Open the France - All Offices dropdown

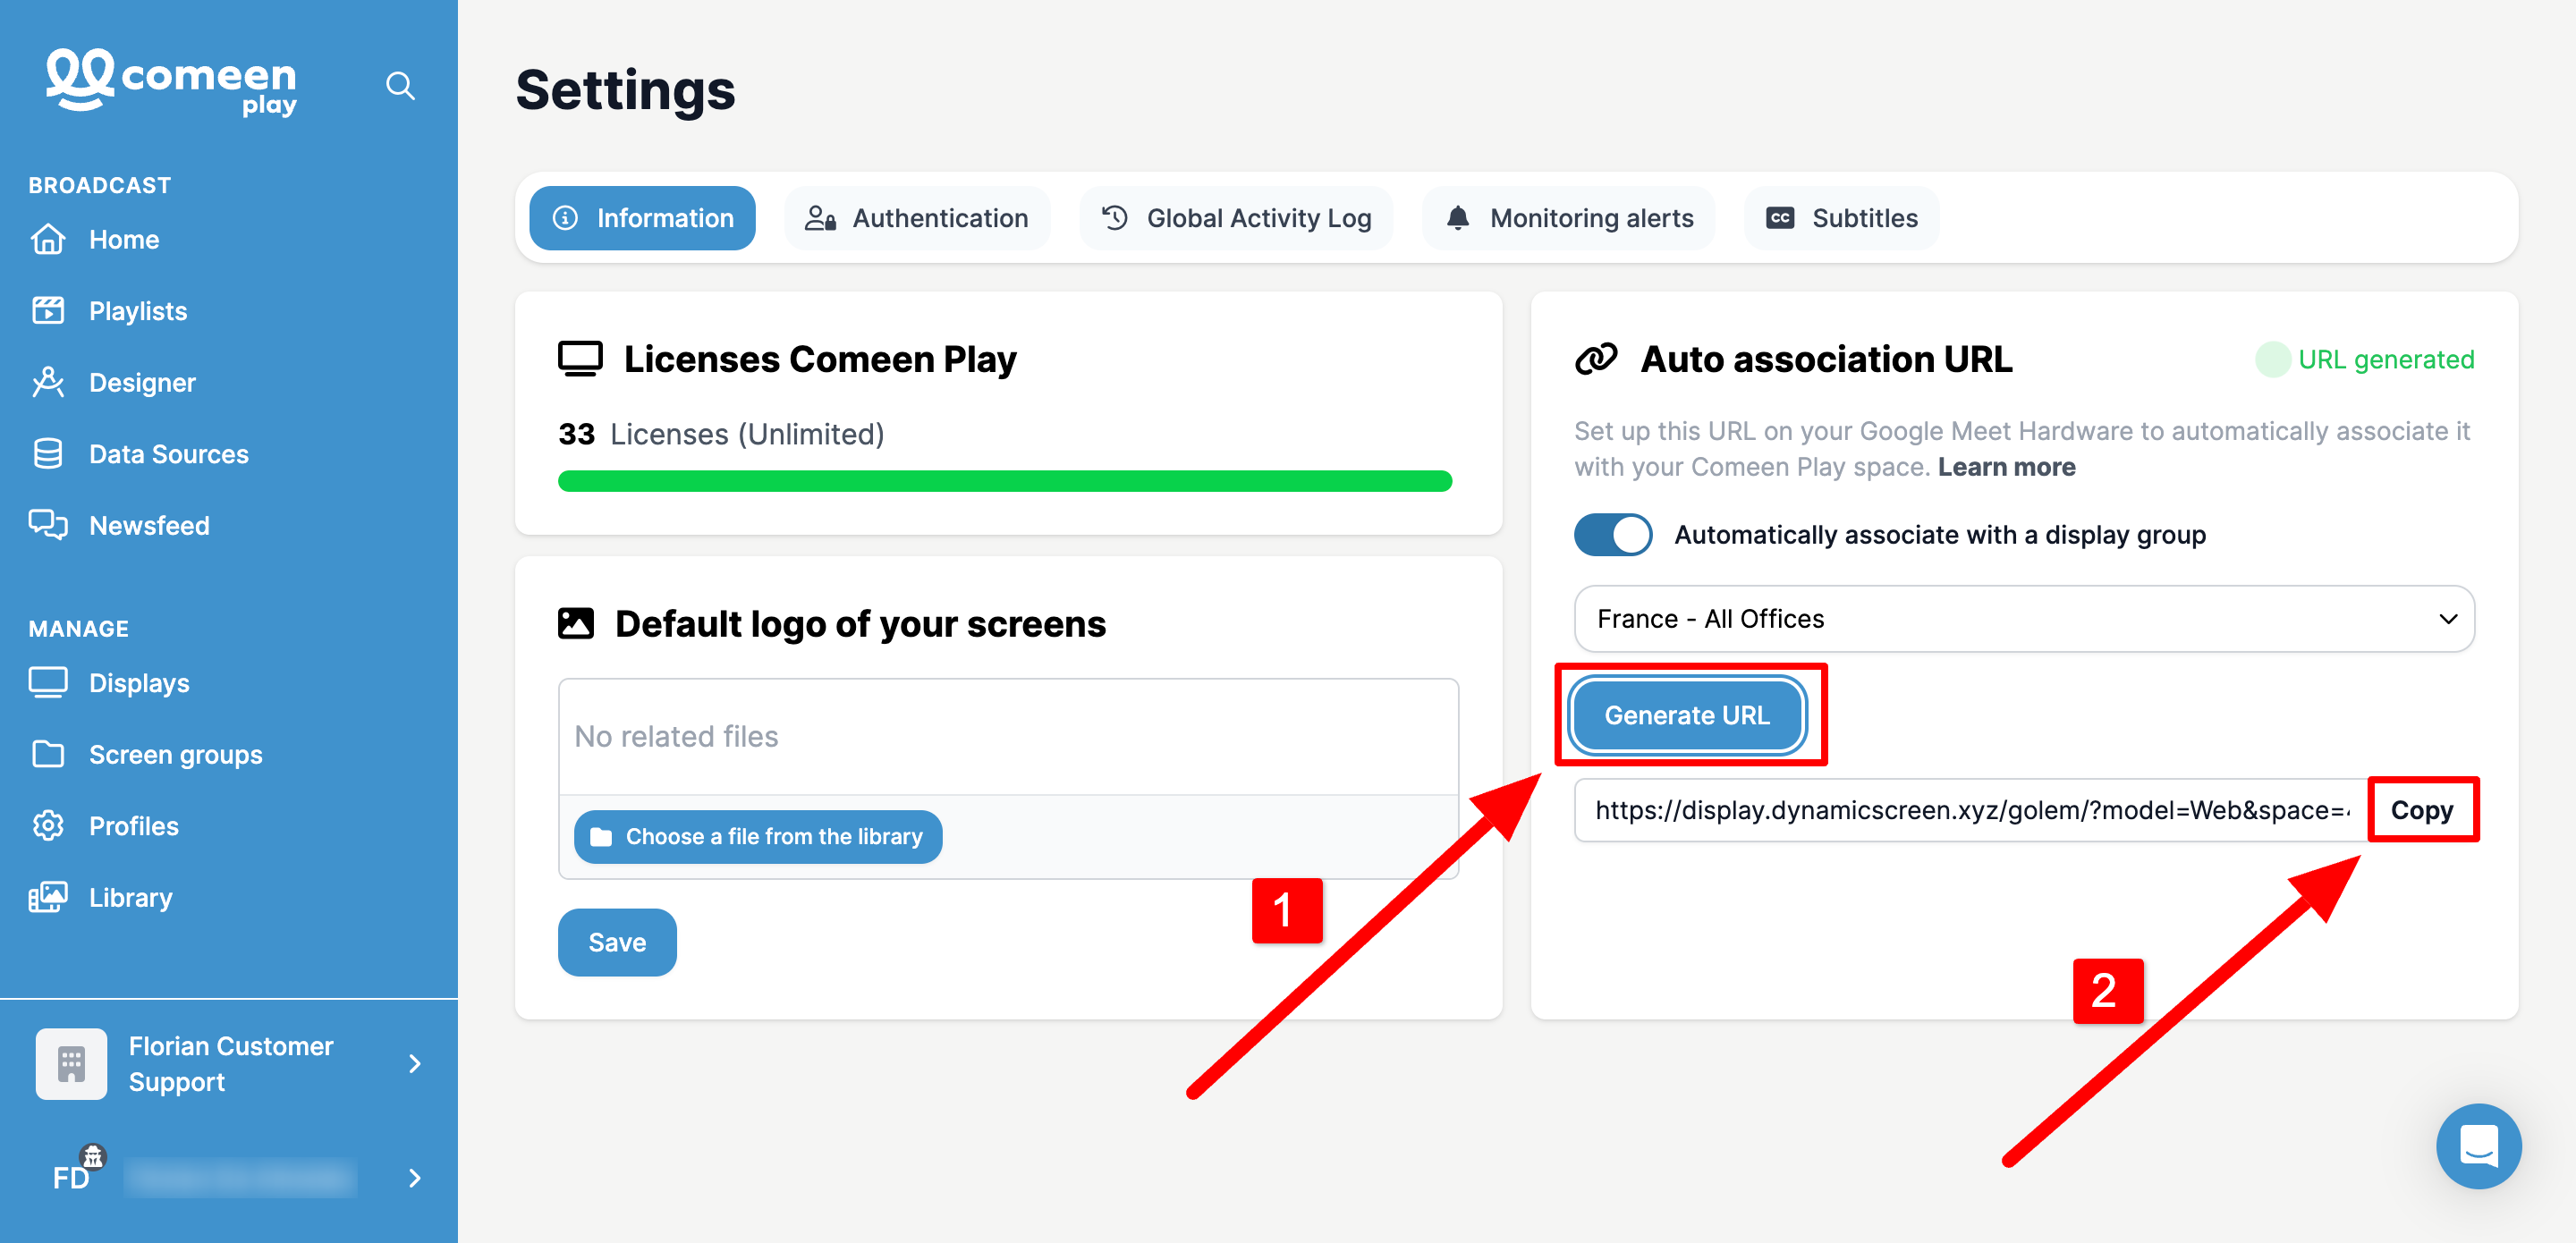click(2024, 619)
